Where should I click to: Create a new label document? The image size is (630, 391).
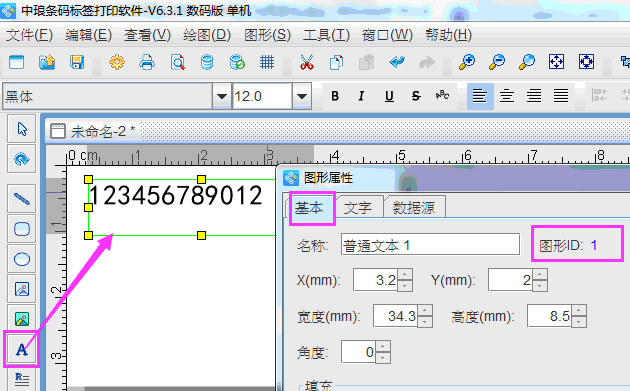[x=16, y=62]
